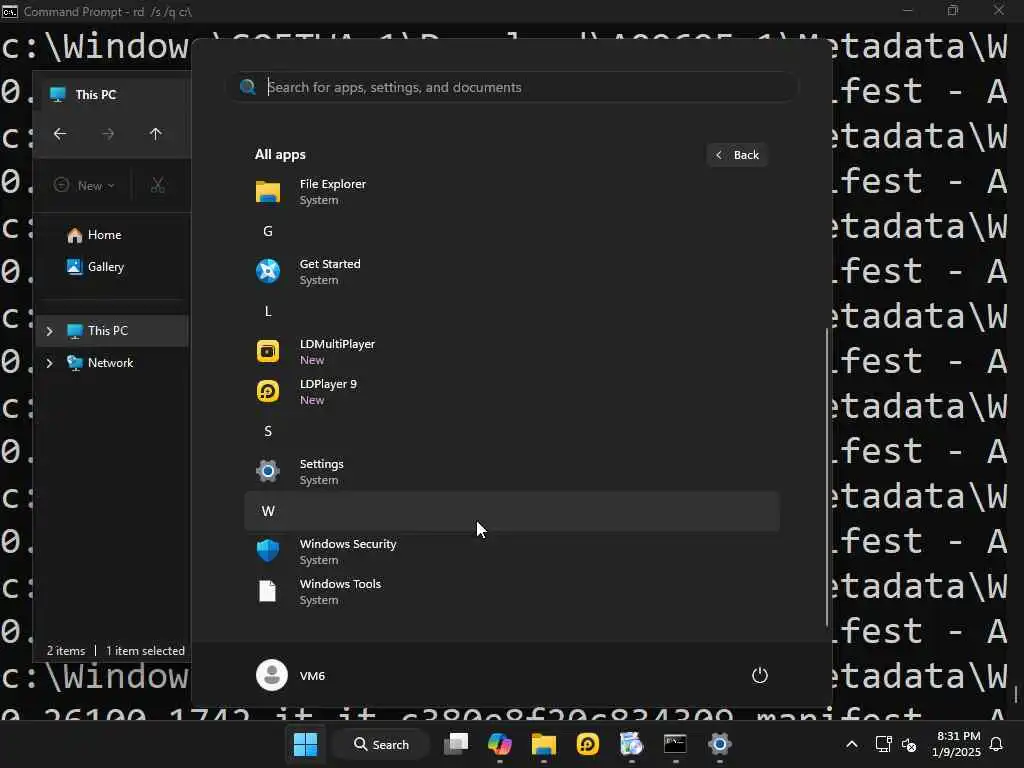Go back from All apps with Back button
The image size is (1024, 768).
pos(737,155)
